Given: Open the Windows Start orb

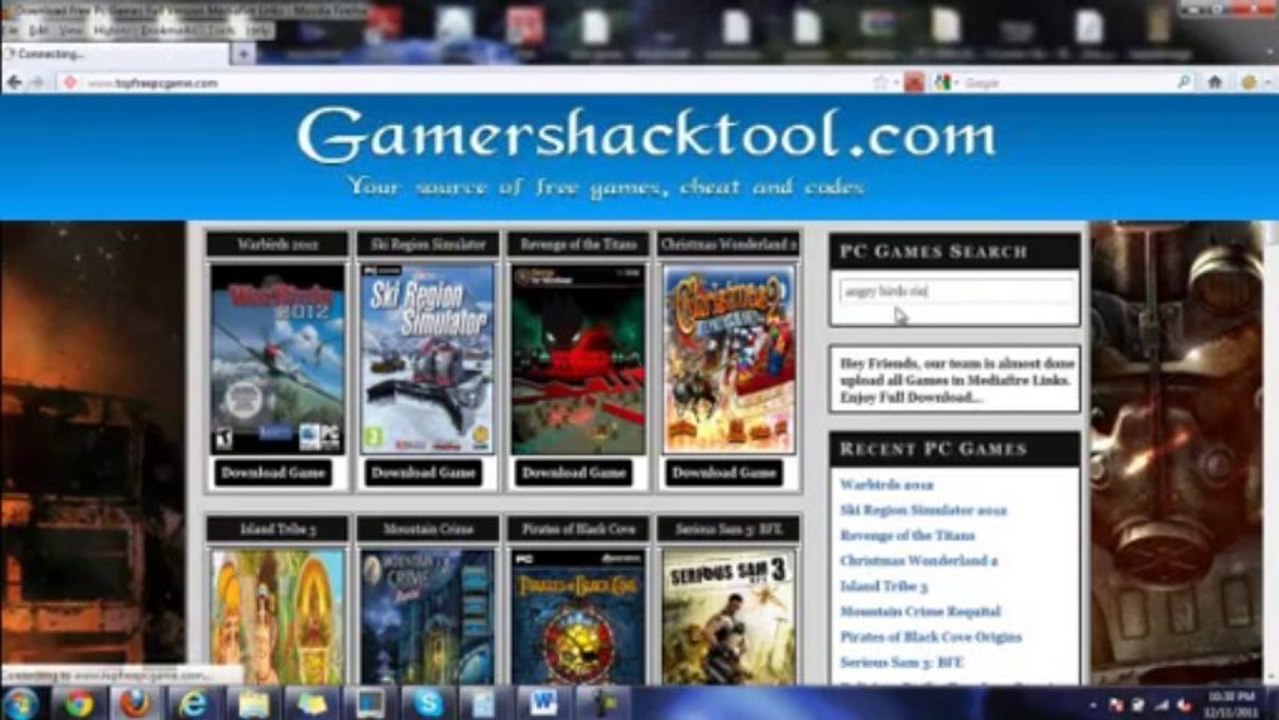Looking at the screenshot, I should (20, 704).
